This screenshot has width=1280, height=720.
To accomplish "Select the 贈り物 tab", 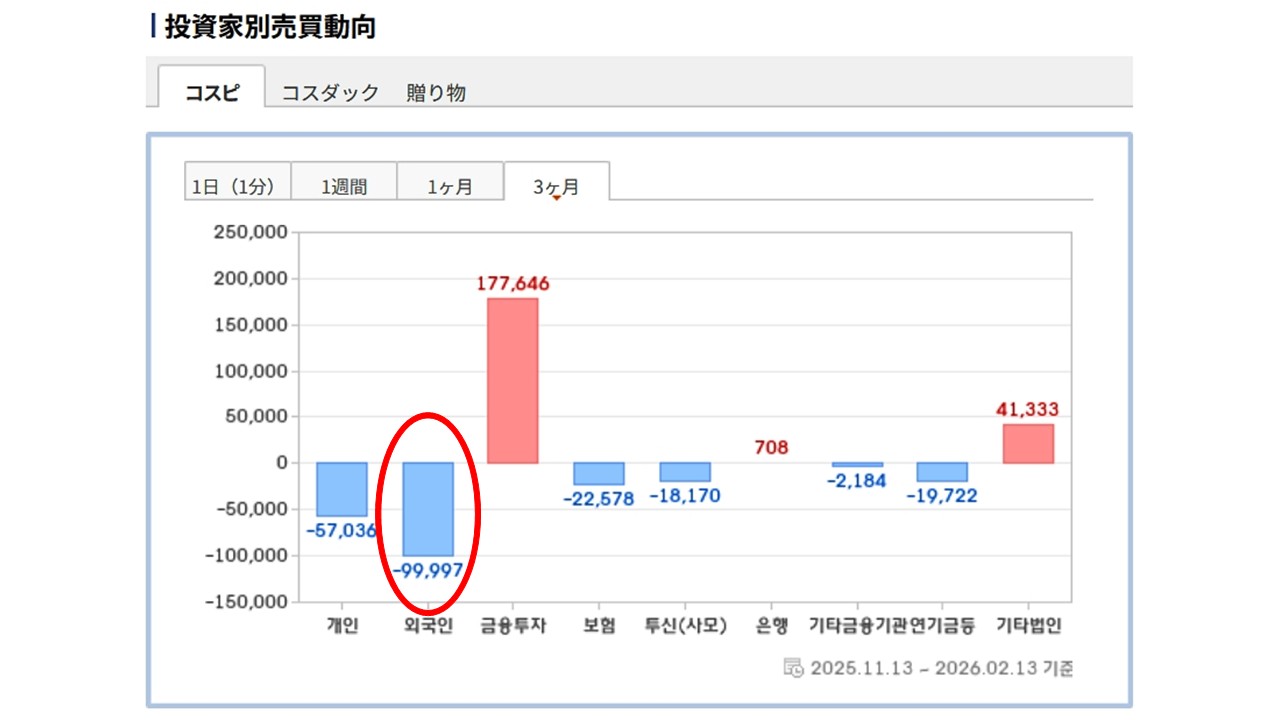I will [436, 93].
